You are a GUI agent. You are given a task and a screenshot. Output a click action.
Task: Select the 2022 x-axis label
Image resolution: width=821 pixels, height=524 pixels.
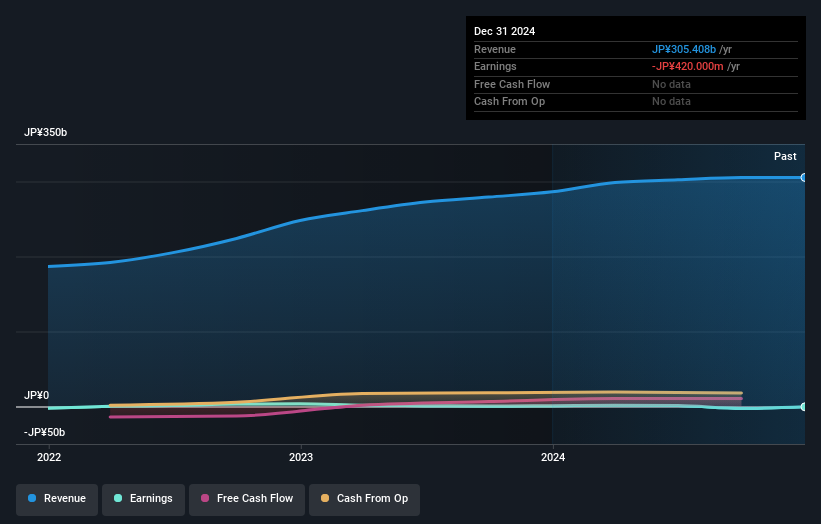click(49, 458)
